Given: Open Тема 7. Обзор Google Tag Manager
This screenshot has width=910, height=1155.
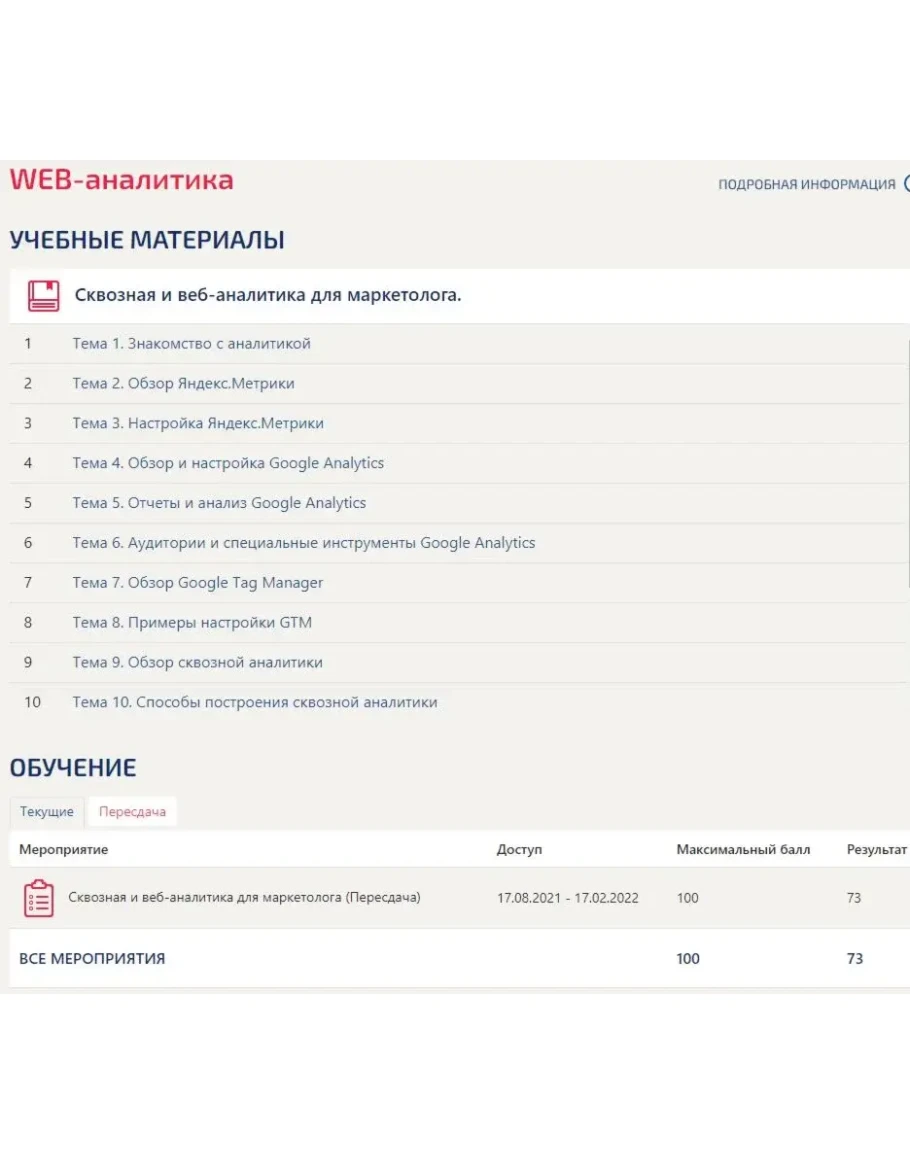Looking at the screenshot, I should [x=198, y=583].
